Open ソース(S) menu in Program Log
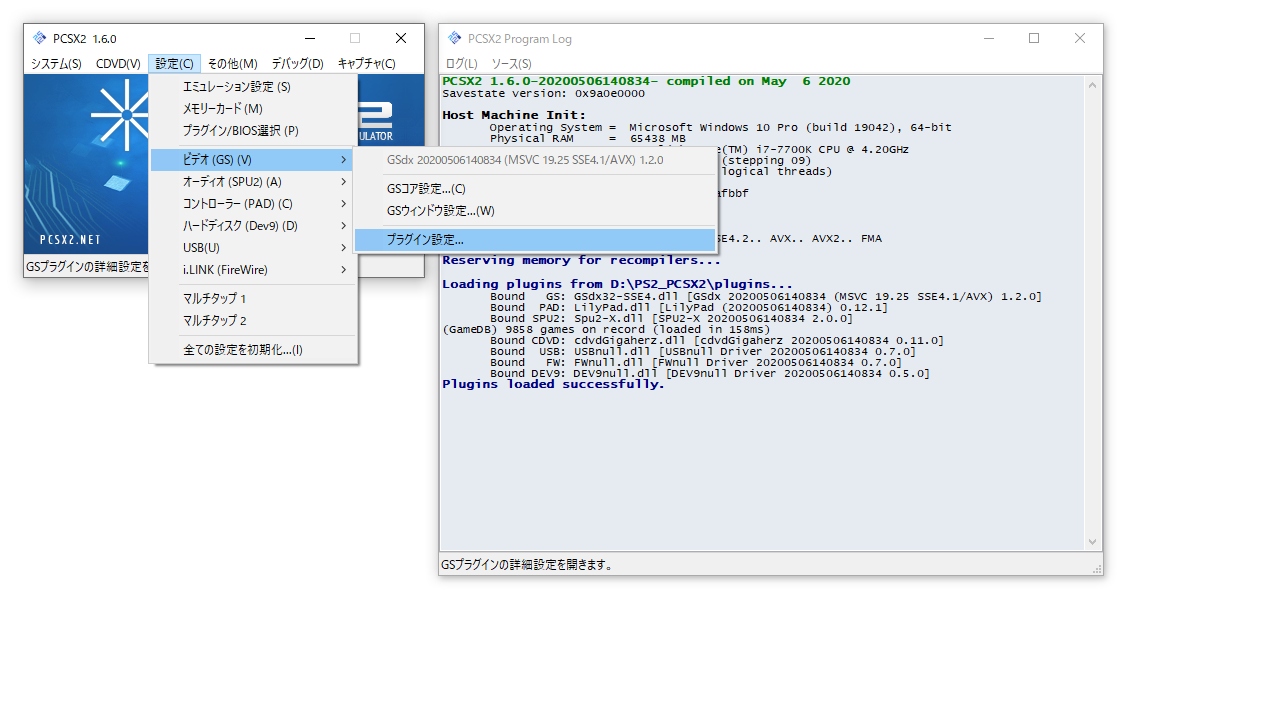This screenshot has height=720, width=1280. (x=511, y=64)
